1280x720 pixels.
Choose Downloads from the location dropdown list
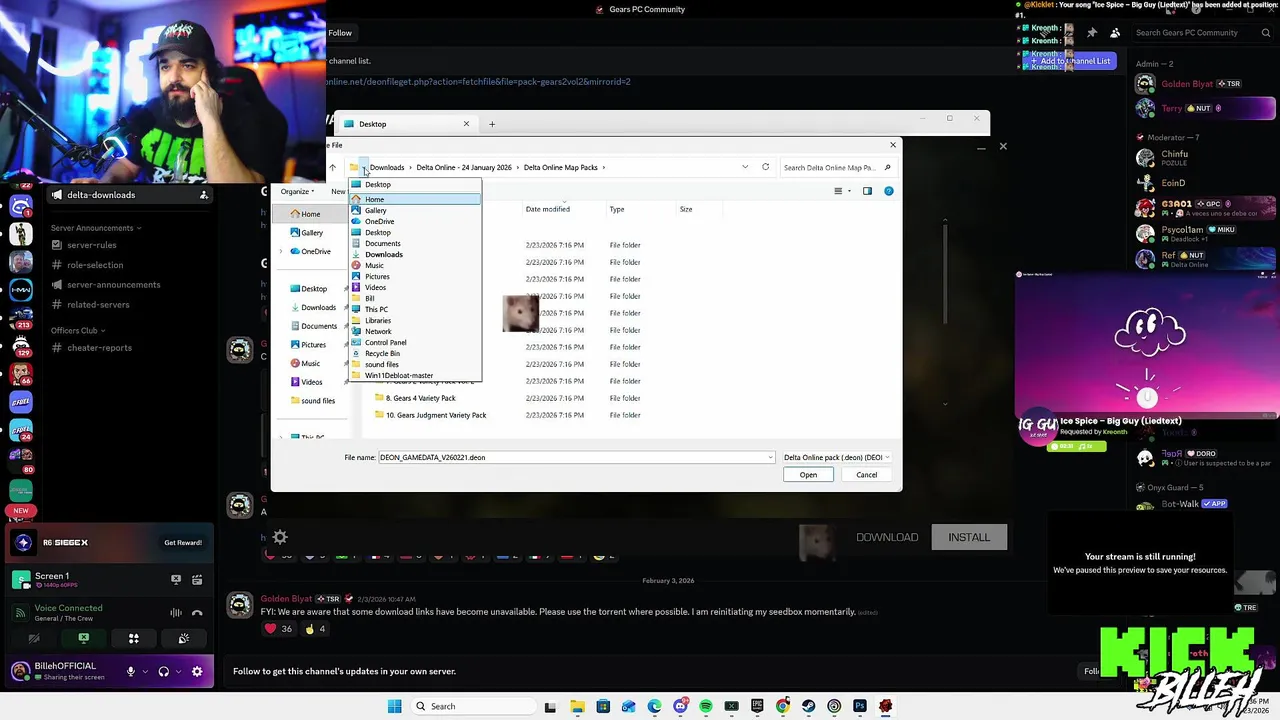point(415,254)
